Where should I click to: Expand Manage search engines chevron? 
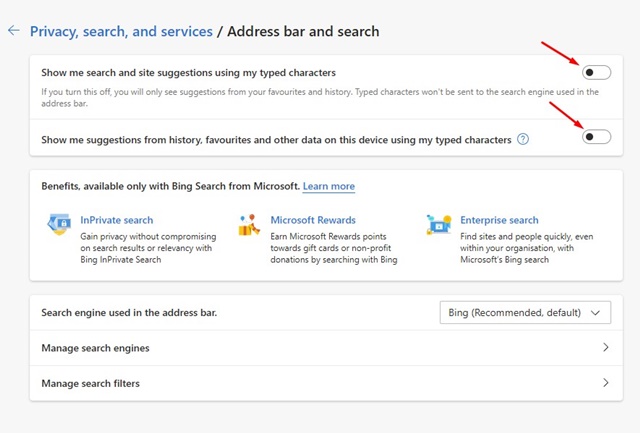606,347
